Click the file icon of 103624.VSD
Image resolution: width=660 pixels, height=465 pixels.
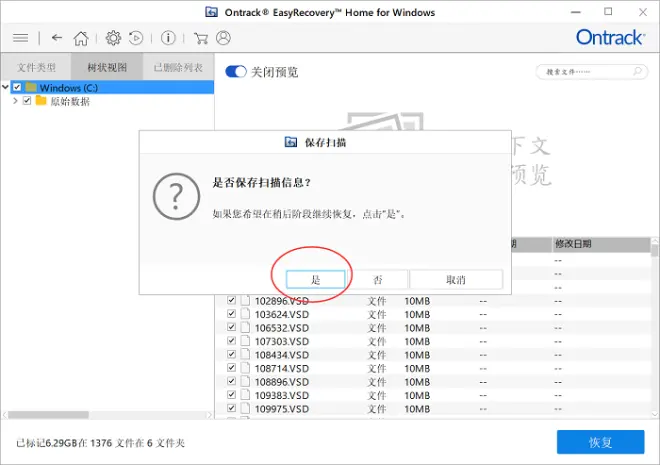tap(245, 314)
